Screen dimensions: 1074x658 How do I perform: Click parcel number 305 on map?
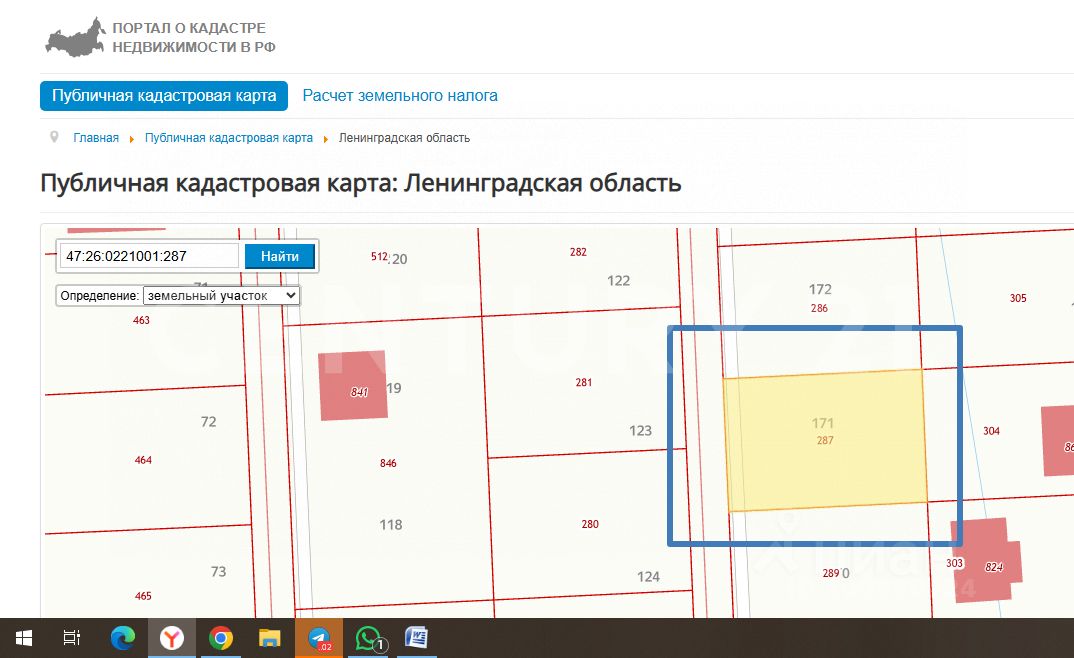(1018, 298)
